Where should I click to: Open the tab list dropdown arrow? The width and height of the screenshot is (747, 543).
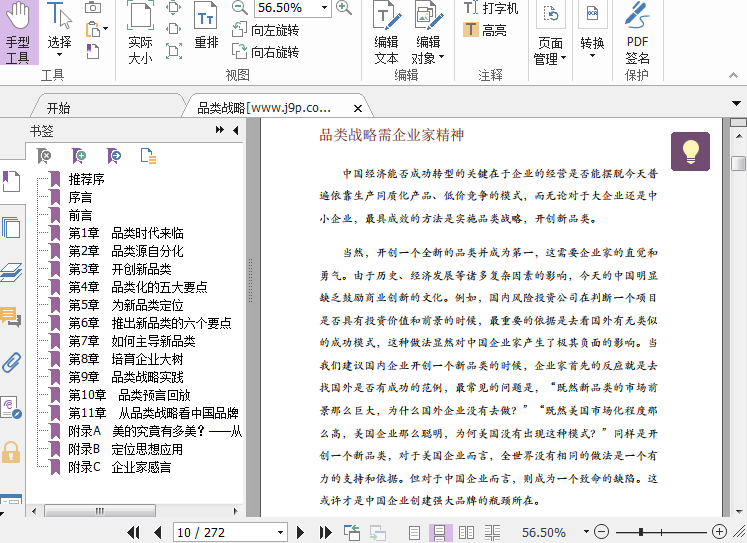tap(737, 103)
